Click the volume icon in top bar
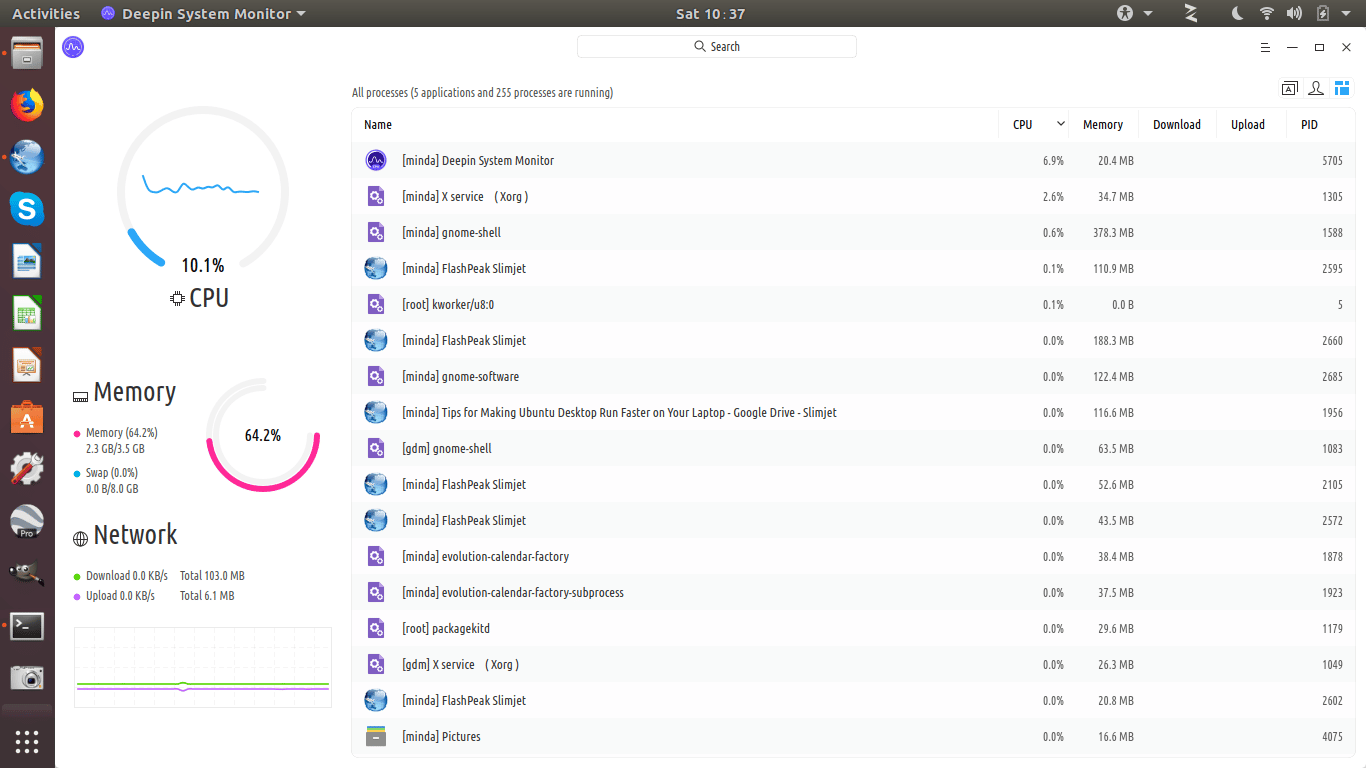The height and width of the screenshot is (768, 1366). pyautogui.click(x=1294, y=13)
